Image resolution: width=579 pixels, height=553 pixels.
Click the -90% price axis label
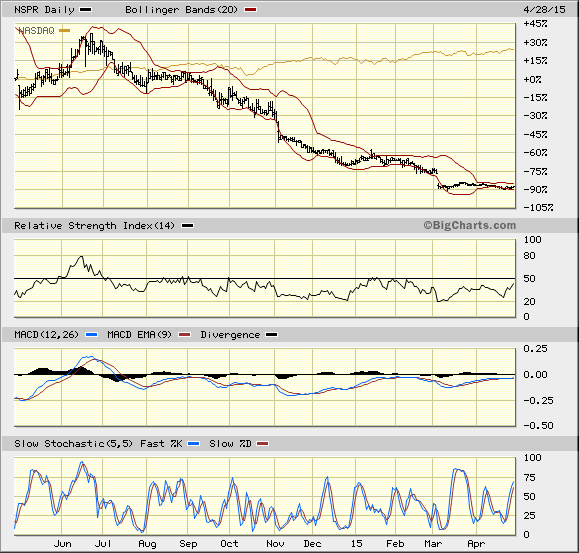pos(535,189)
